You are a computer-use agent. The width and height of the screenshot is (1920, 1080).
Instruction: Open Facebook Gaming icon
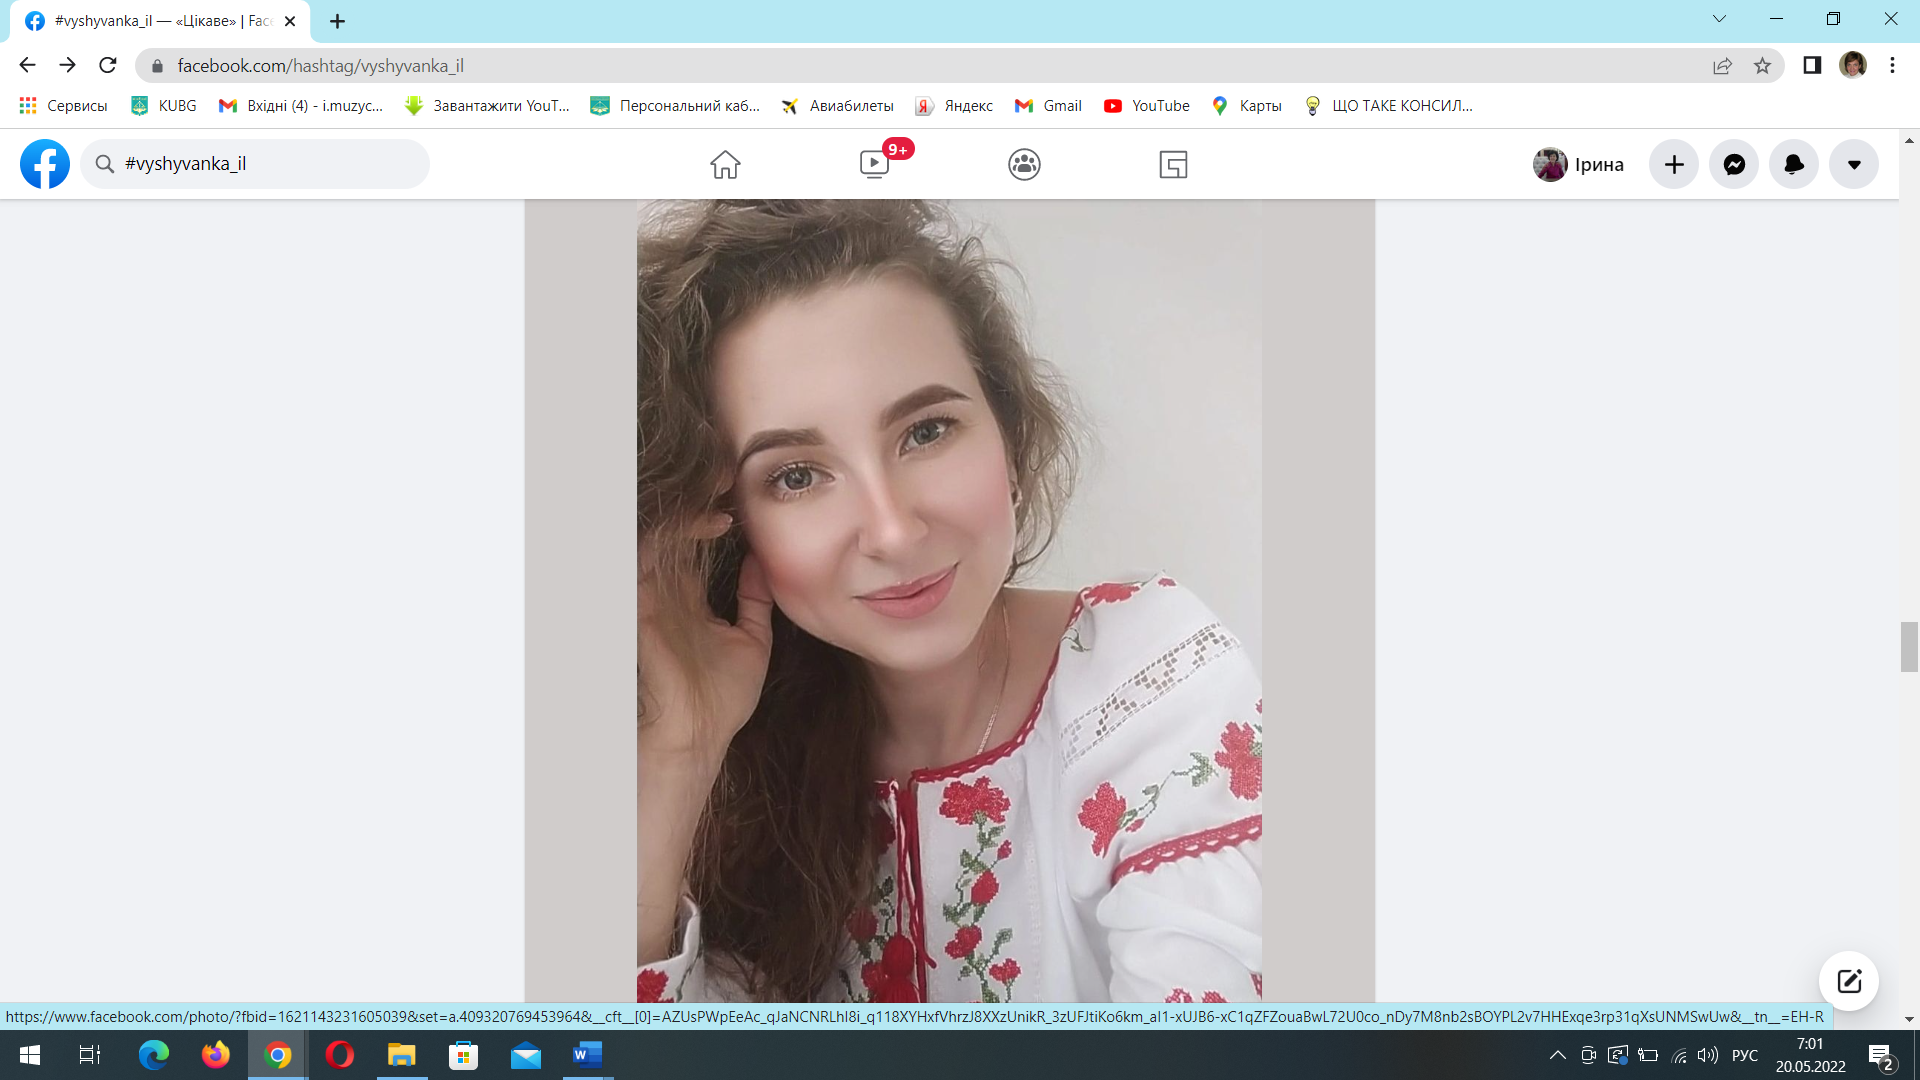click(1173, 164)
